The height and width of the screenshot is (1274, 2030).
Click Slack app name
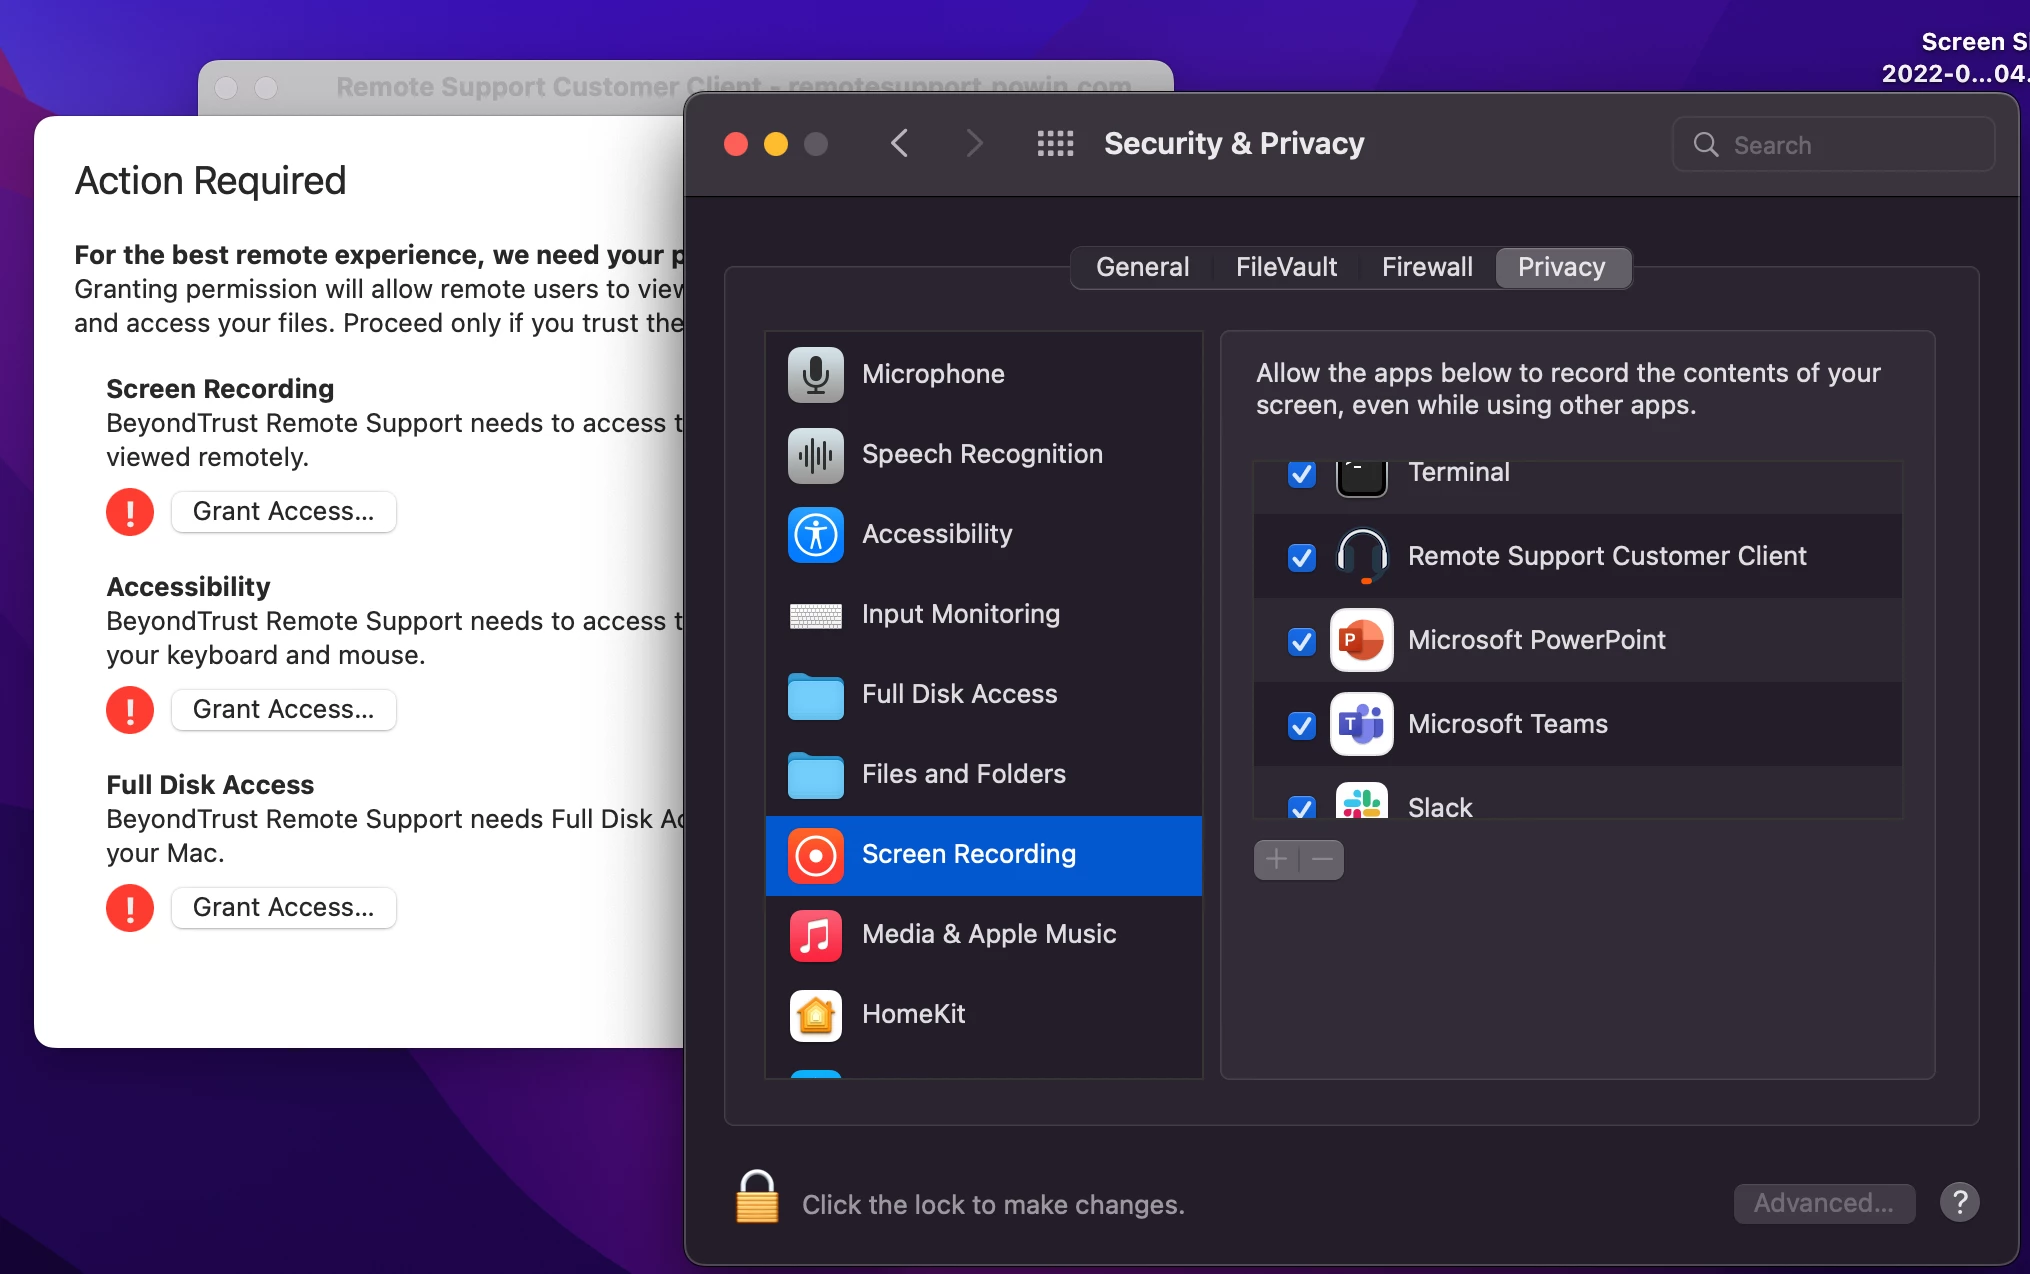1439,807
